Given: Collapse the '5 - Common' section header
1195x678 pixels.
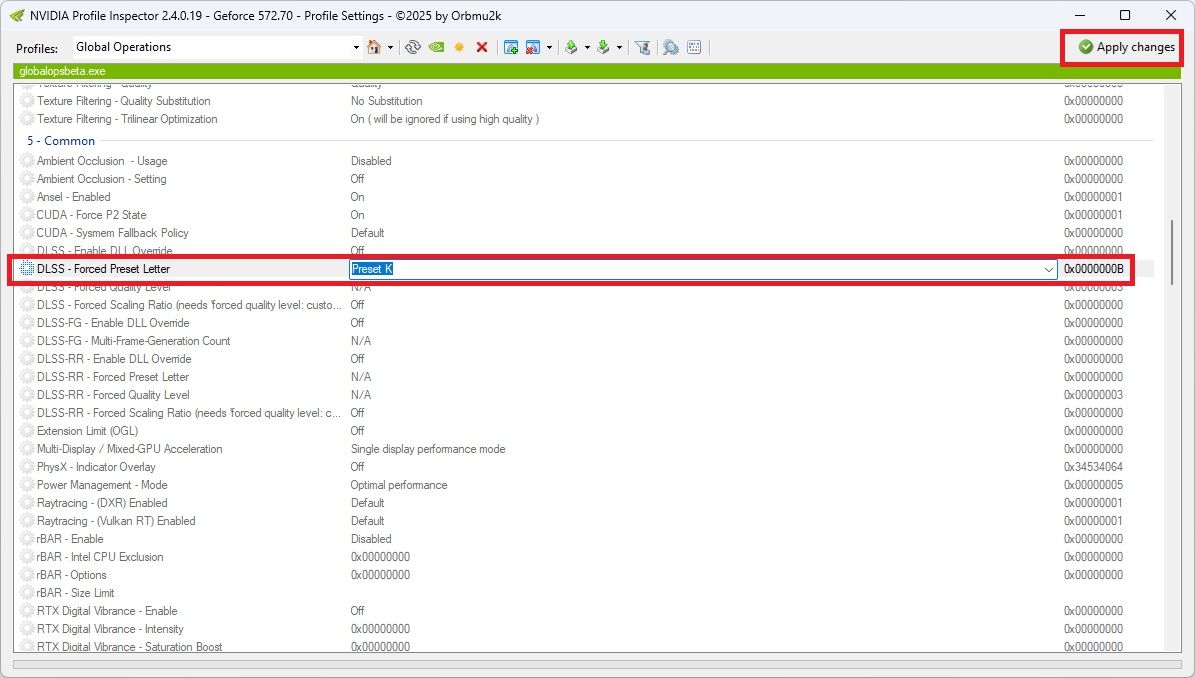Looking at the screenshot, I should coord(61,141).
